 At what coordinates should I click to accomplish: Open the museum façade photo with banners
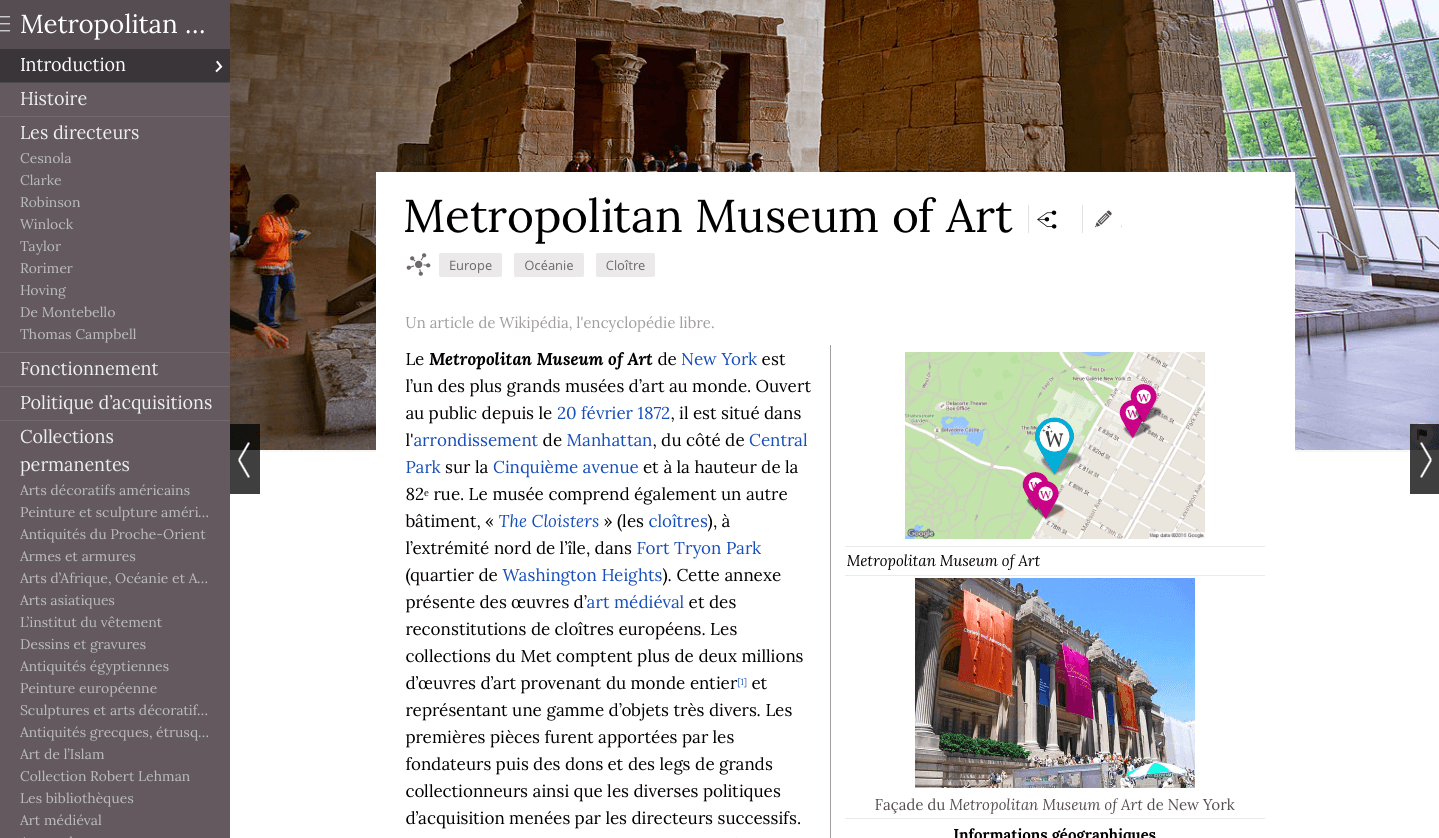[1055, 683]
